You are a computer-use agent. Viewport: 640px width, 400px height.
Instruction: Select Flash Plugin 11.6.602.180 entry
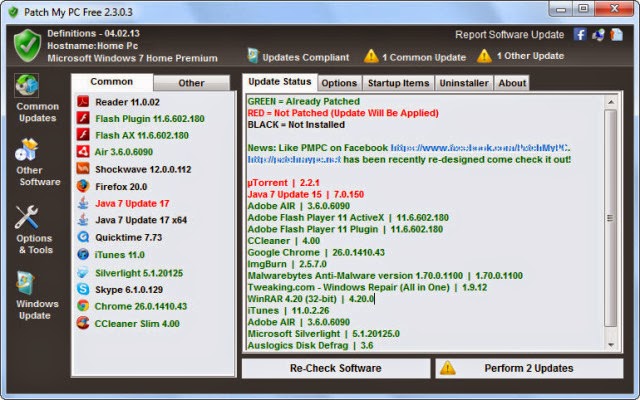click(x=150, y=119)
